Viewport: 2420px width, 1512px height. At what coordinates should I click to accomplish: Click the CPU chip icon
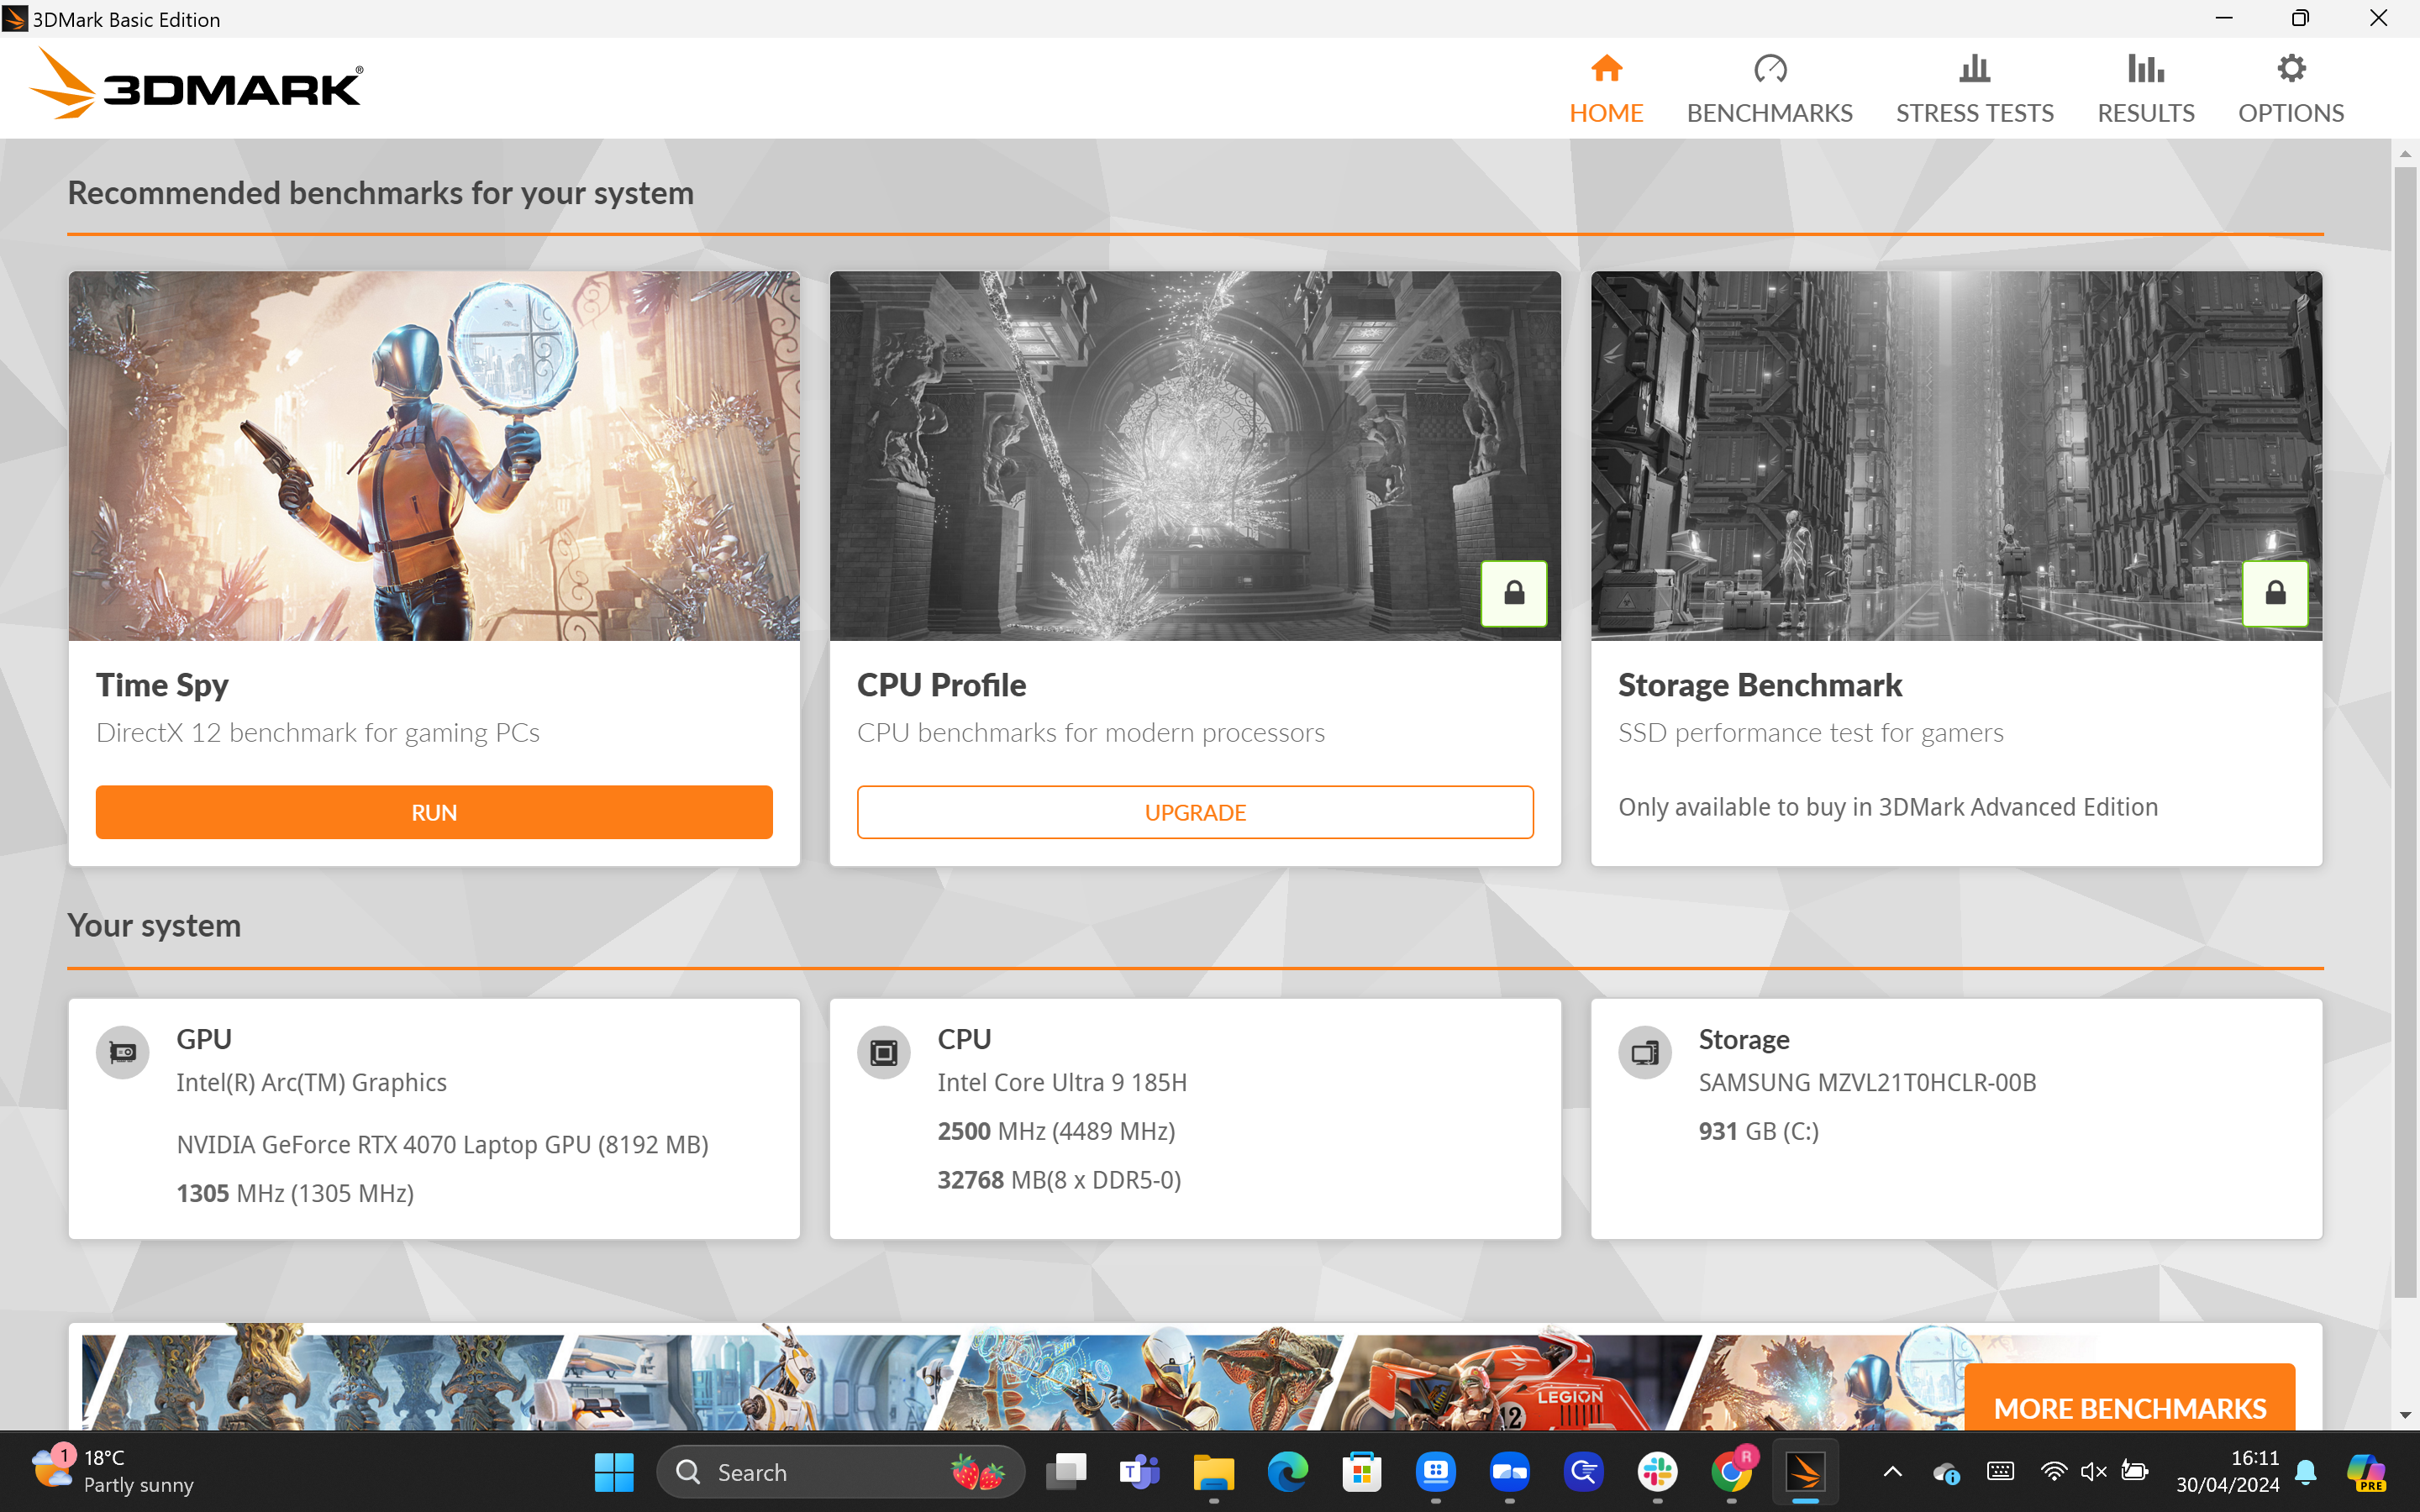(884, 1052)
